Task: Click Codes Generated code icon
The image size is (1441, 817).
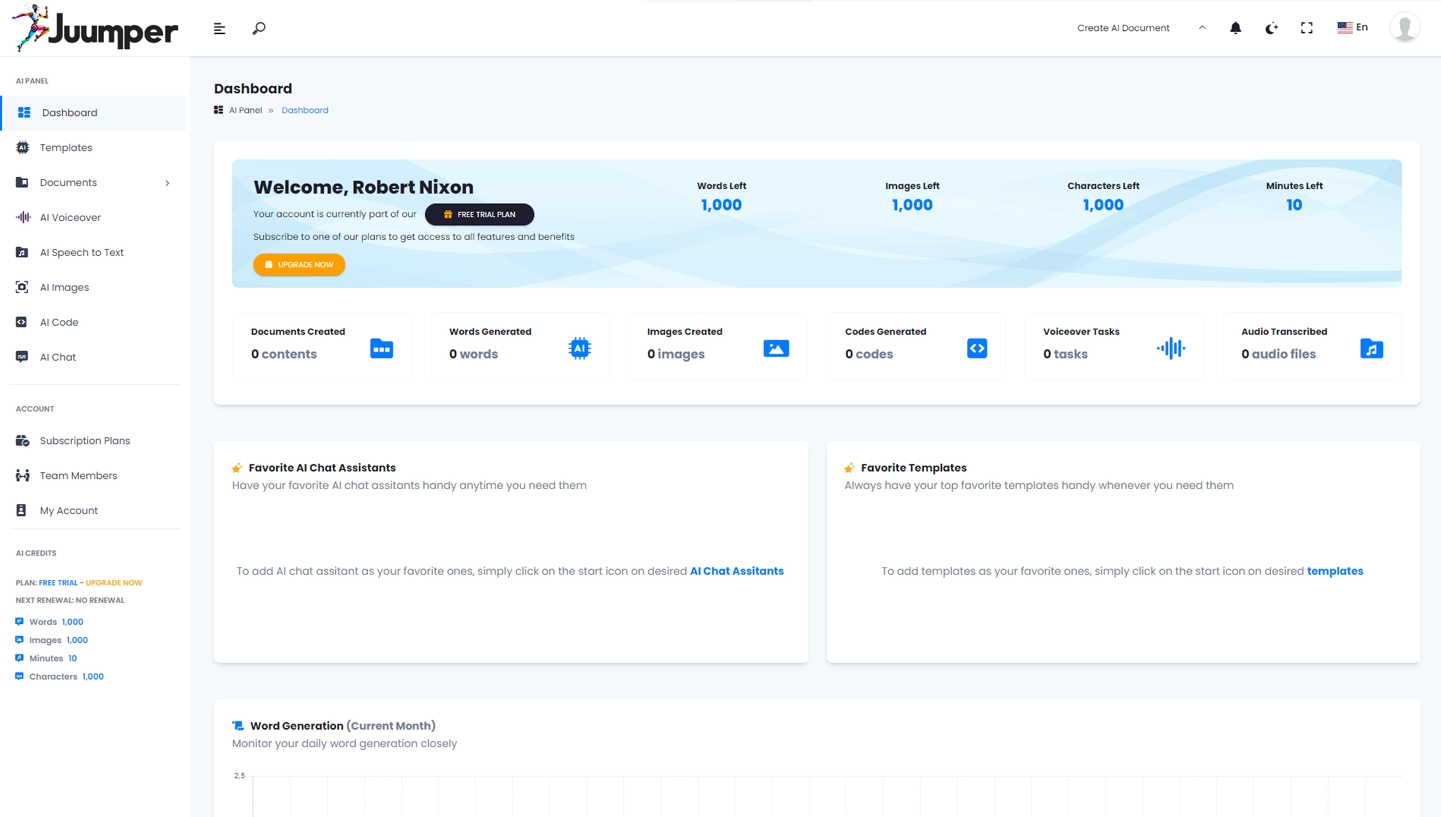Action: (x=977, y=348)
